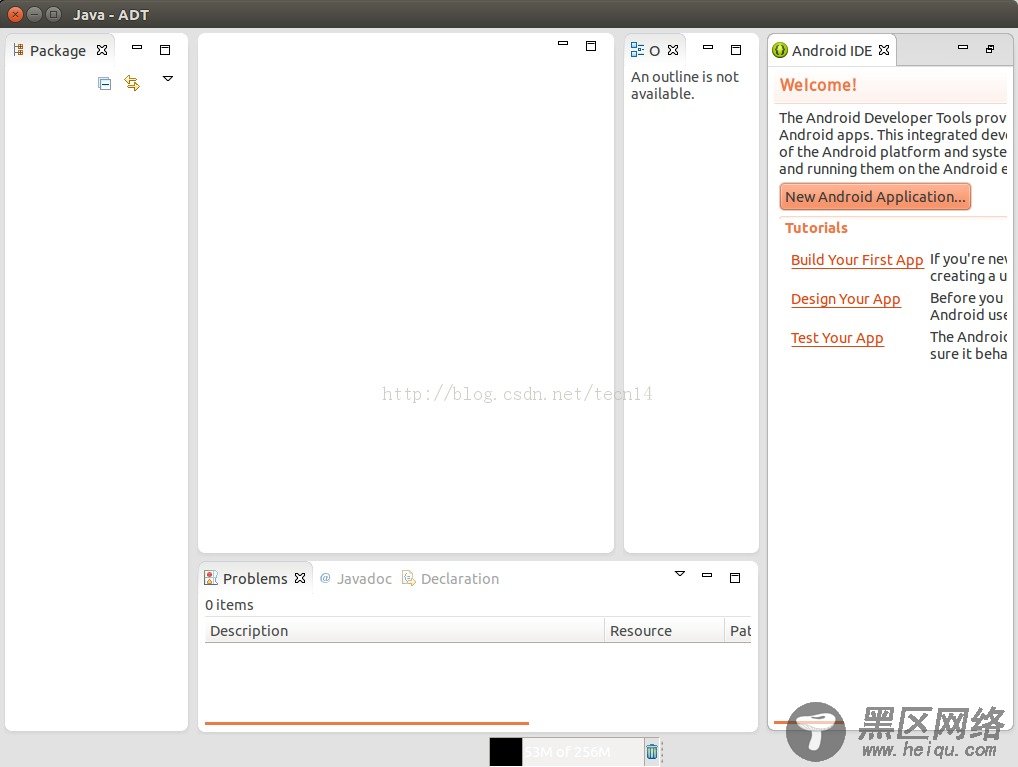This screenshot has width=1018, height=767.
Task: Minimize the editor area
Action: pyautogui.click(x=563, y=44)
